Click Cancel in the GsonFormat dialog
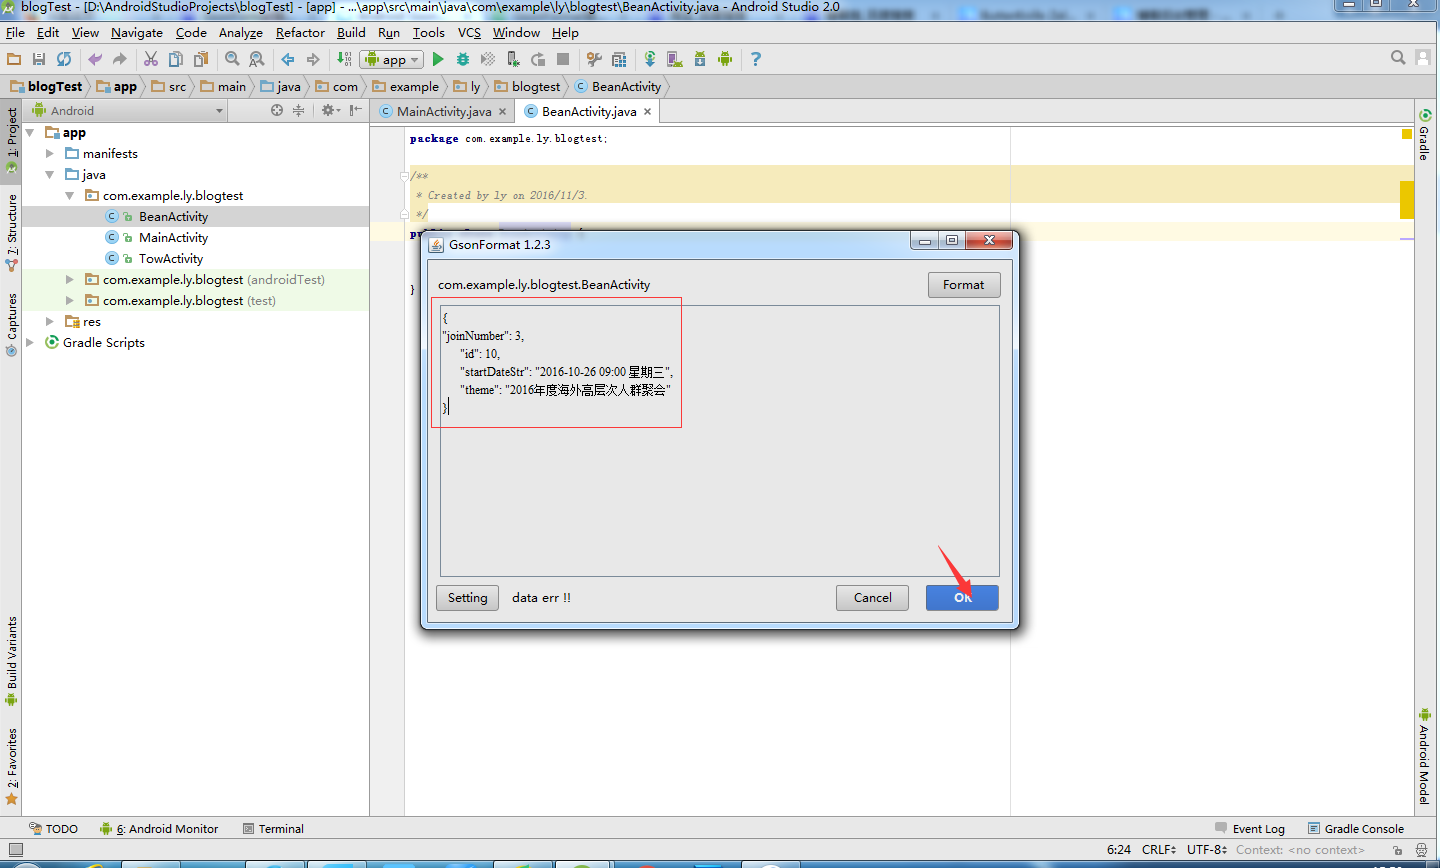 click(x=872, y=598)
